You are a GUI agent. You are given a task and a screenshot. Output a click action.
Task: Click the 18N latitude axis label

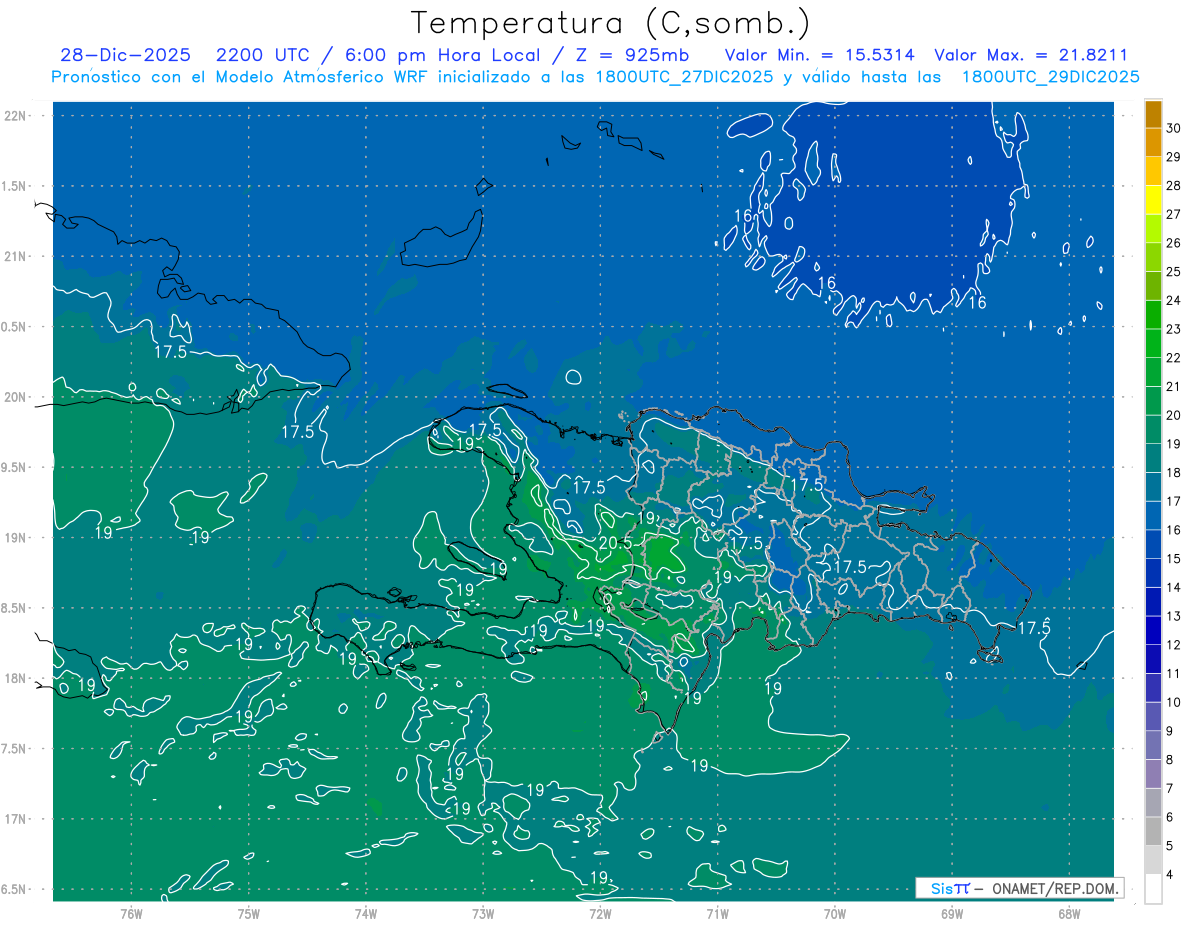(x=16, y=679)
